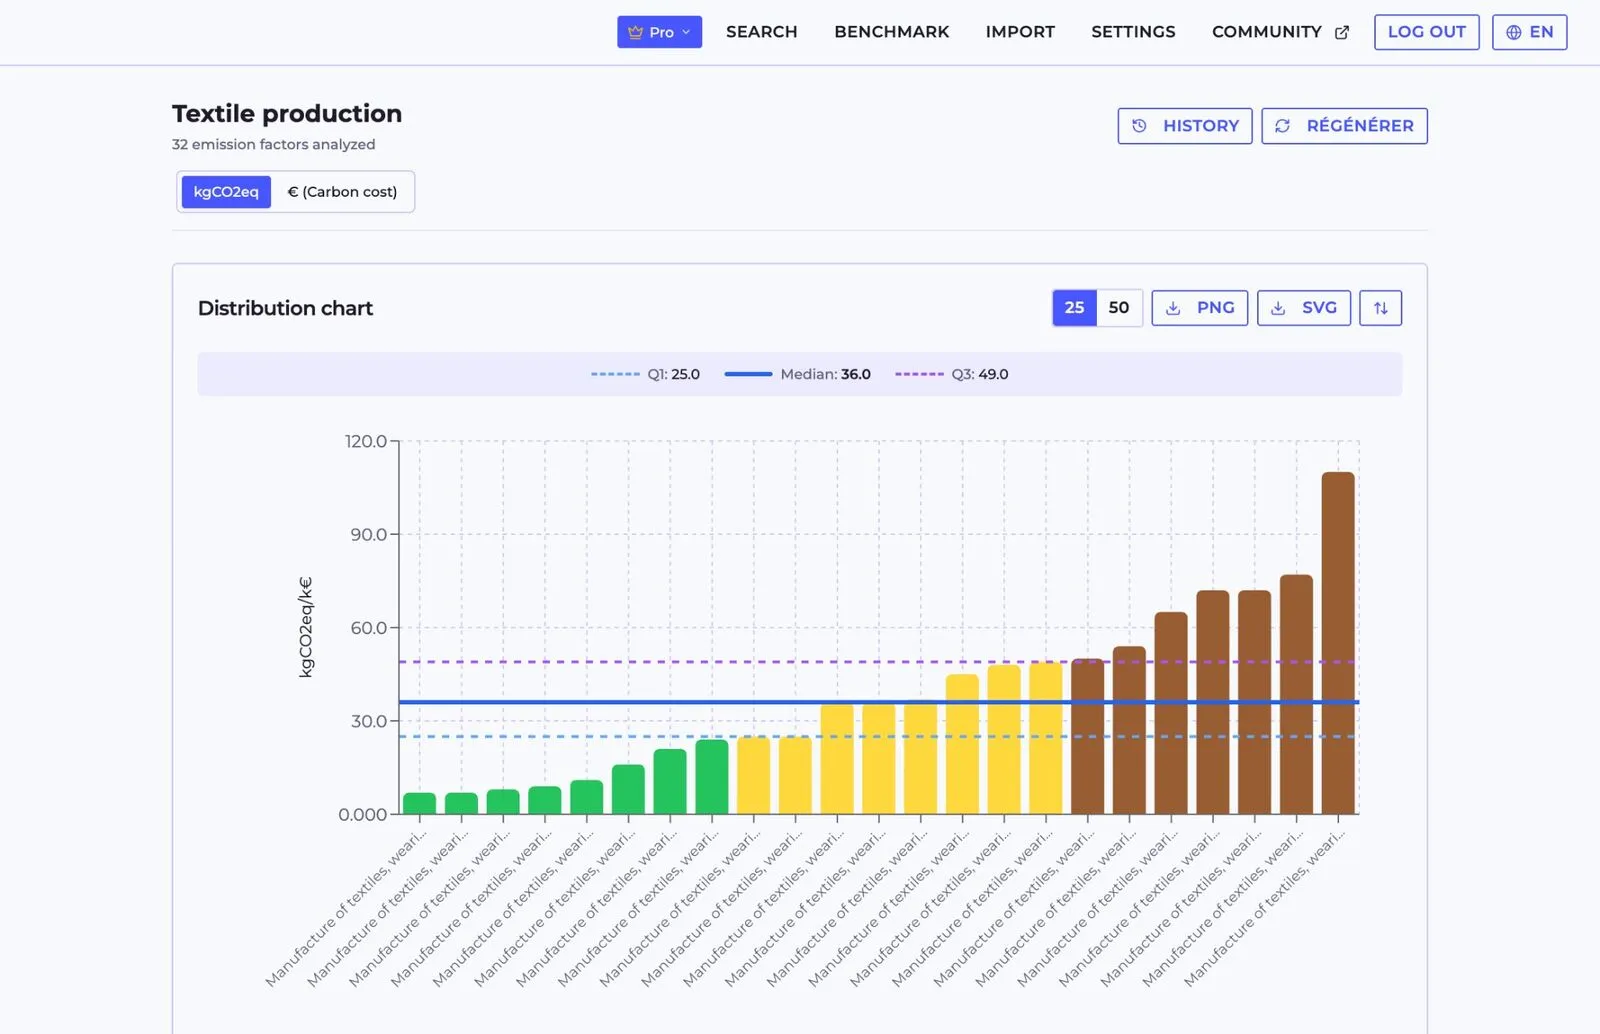Viewport: 1600px width, 1034px height.
Task: Expand the Pro plan dropdown chevron
Action: [686, 32]
